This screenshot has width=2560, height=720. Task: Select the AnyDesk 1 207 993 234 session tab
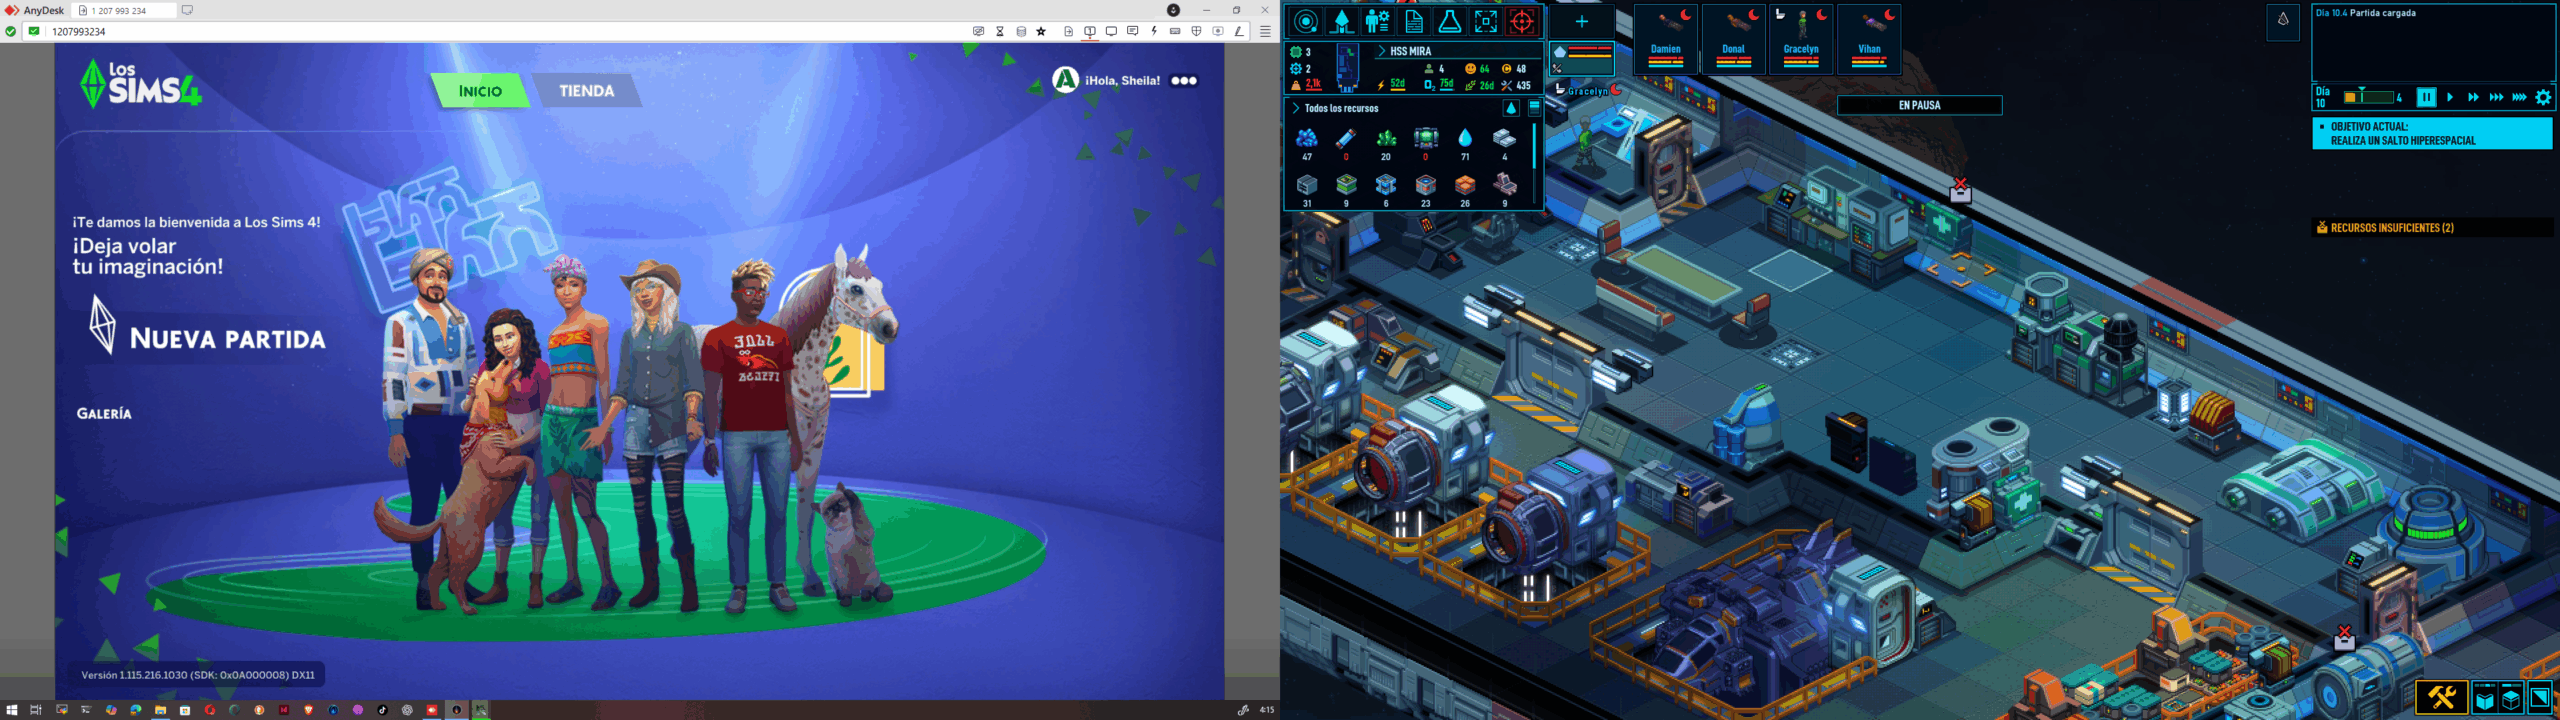coord(123,10)
